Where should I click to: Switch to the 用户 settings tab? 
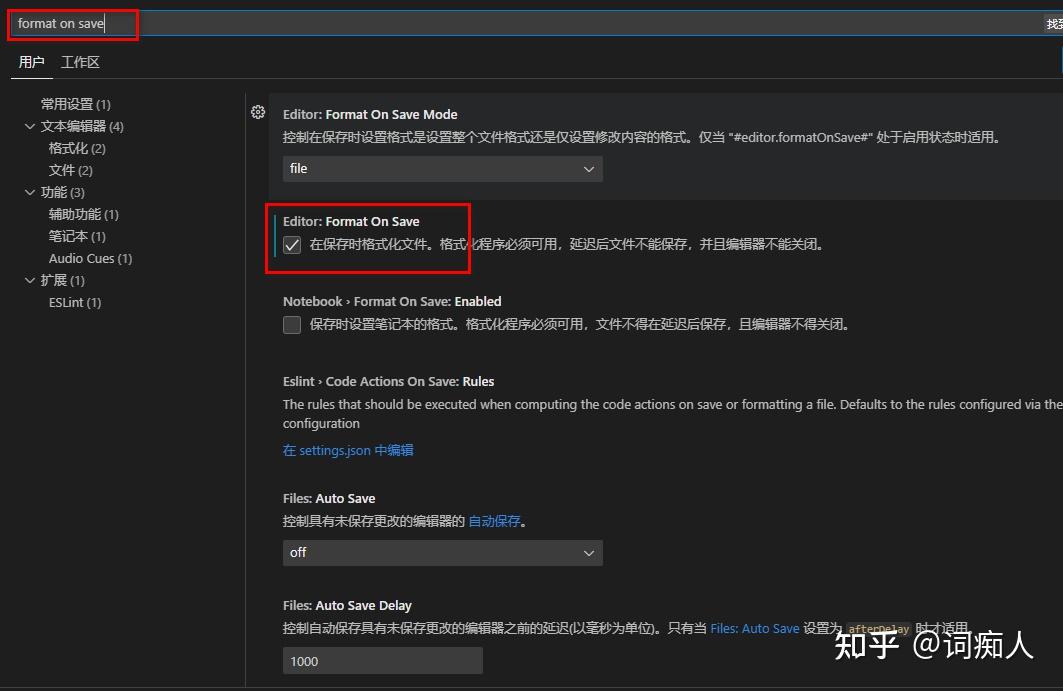pos(31,61)
